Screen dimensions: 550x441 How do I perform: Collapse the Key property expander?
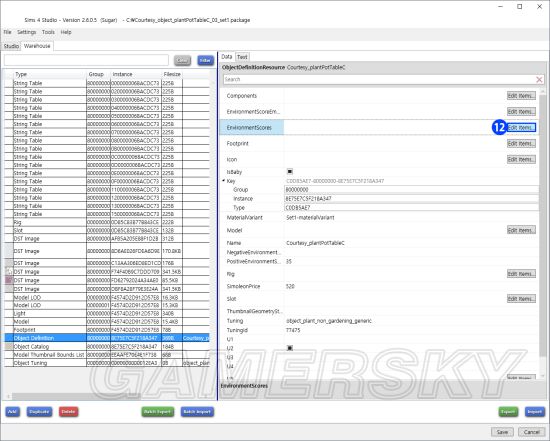click(223, 181)
